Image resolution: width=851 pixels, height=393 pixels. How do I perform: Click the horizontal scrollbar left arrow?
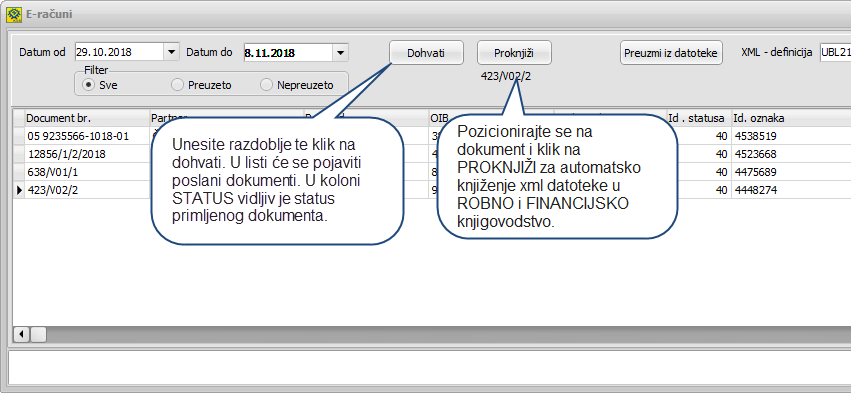pyautogui.click(x=21, y=334)
